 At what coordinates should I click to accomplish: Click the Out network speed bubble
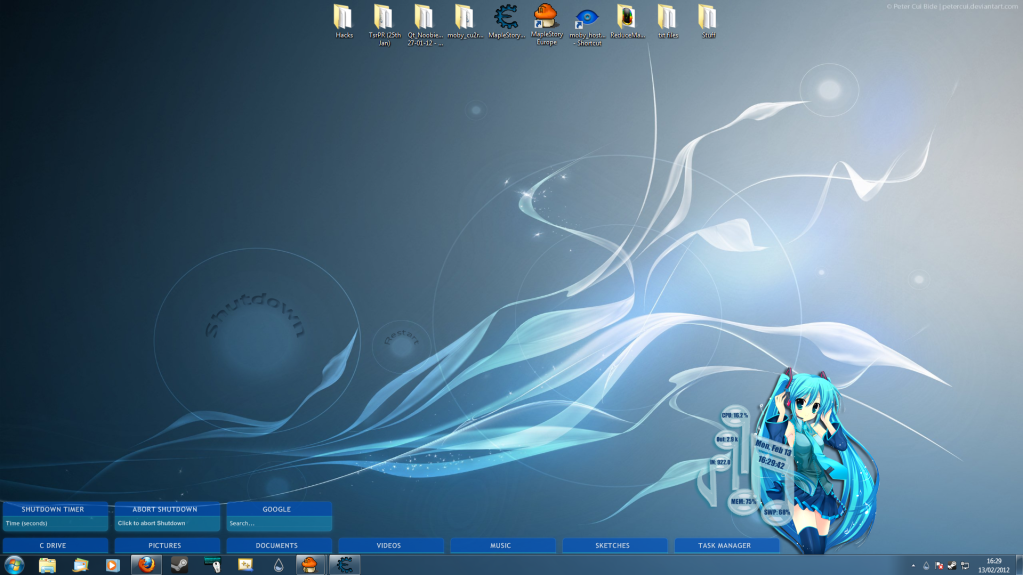tap(727, 440)
